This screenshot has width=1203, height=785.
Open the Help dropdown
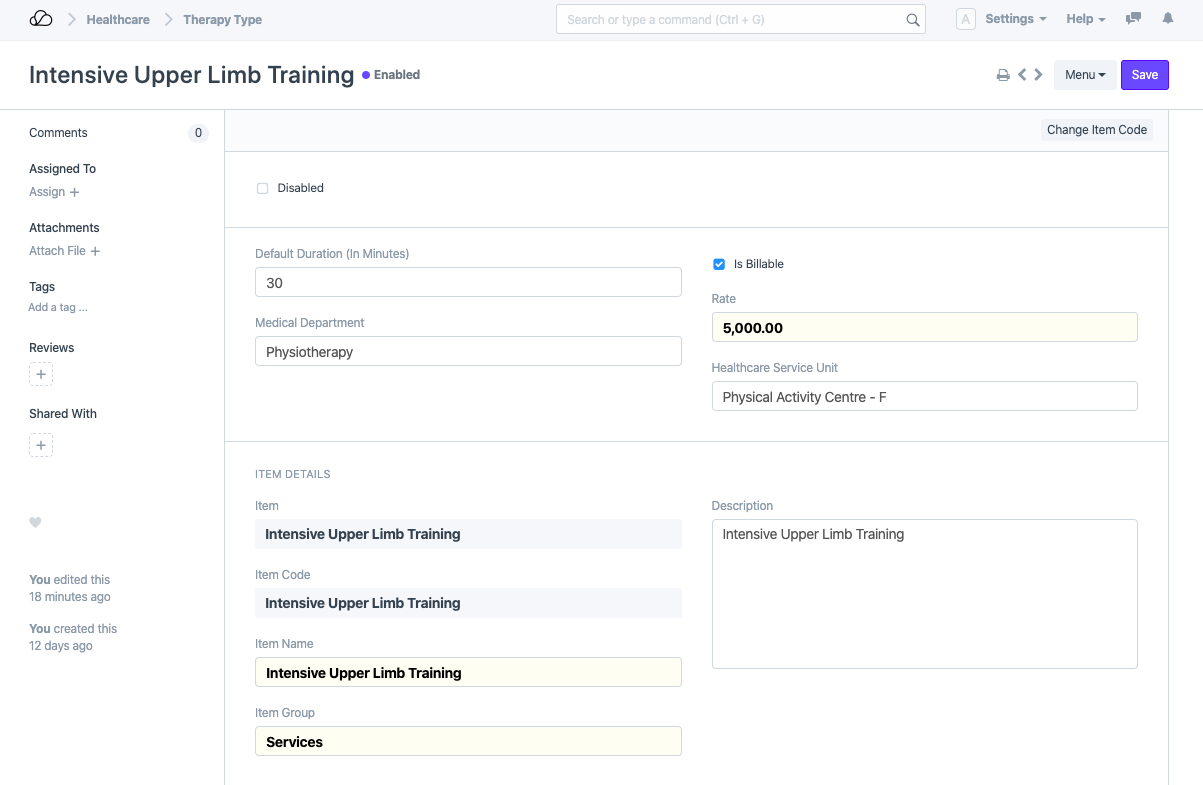[1085, 19]
